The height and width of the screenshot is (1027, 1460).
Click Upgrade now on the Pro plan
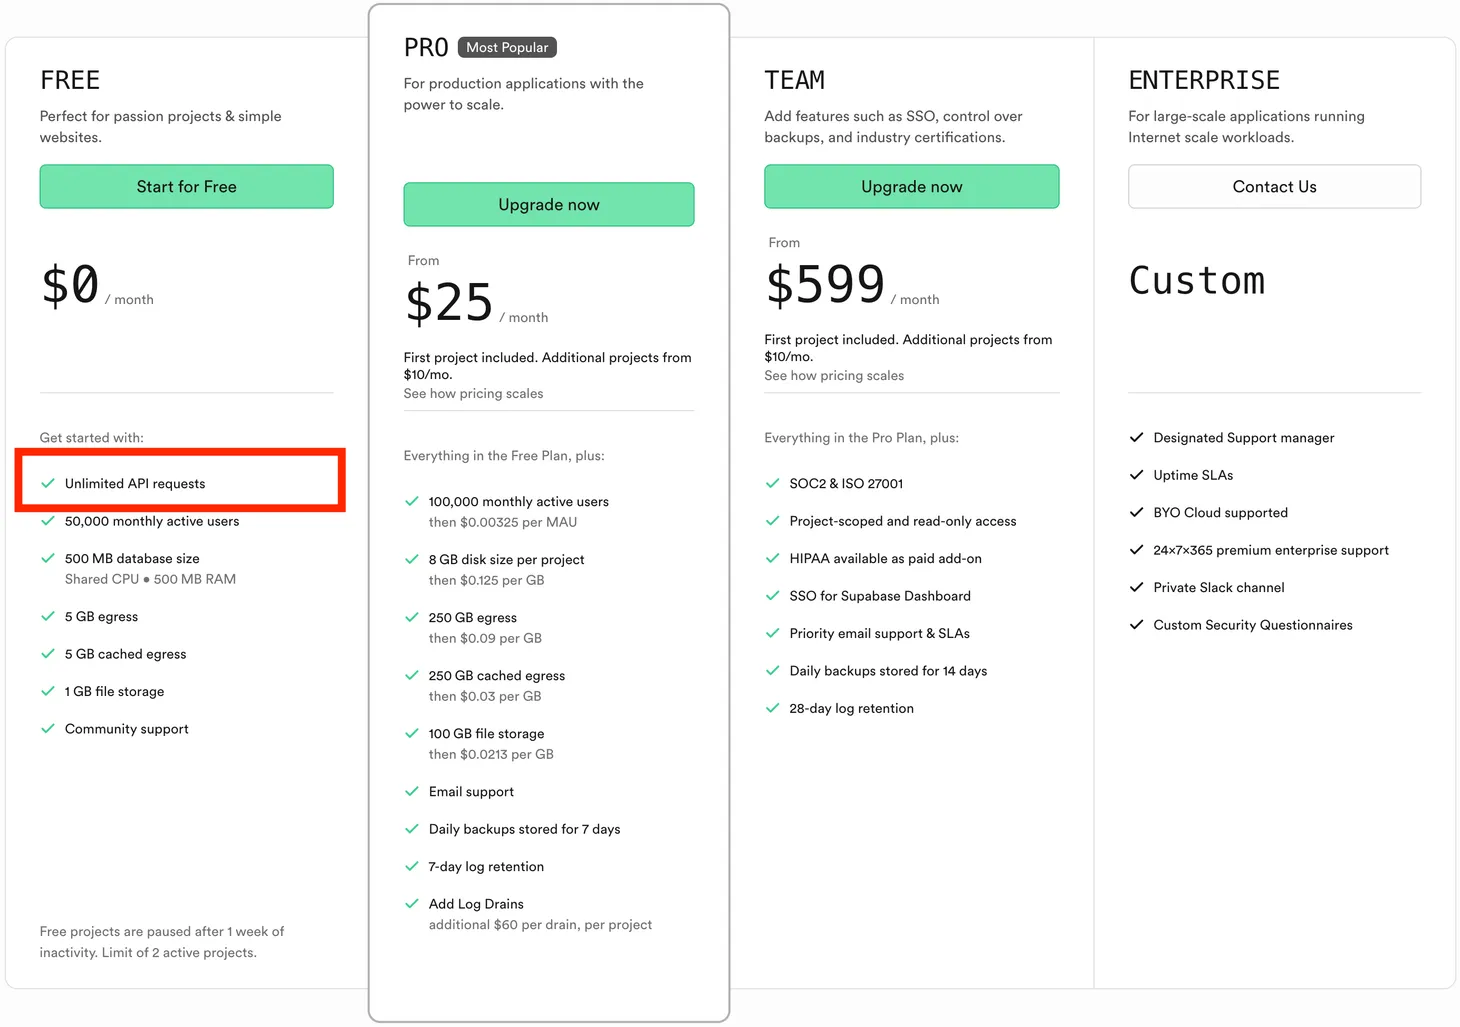pos(549,204)
